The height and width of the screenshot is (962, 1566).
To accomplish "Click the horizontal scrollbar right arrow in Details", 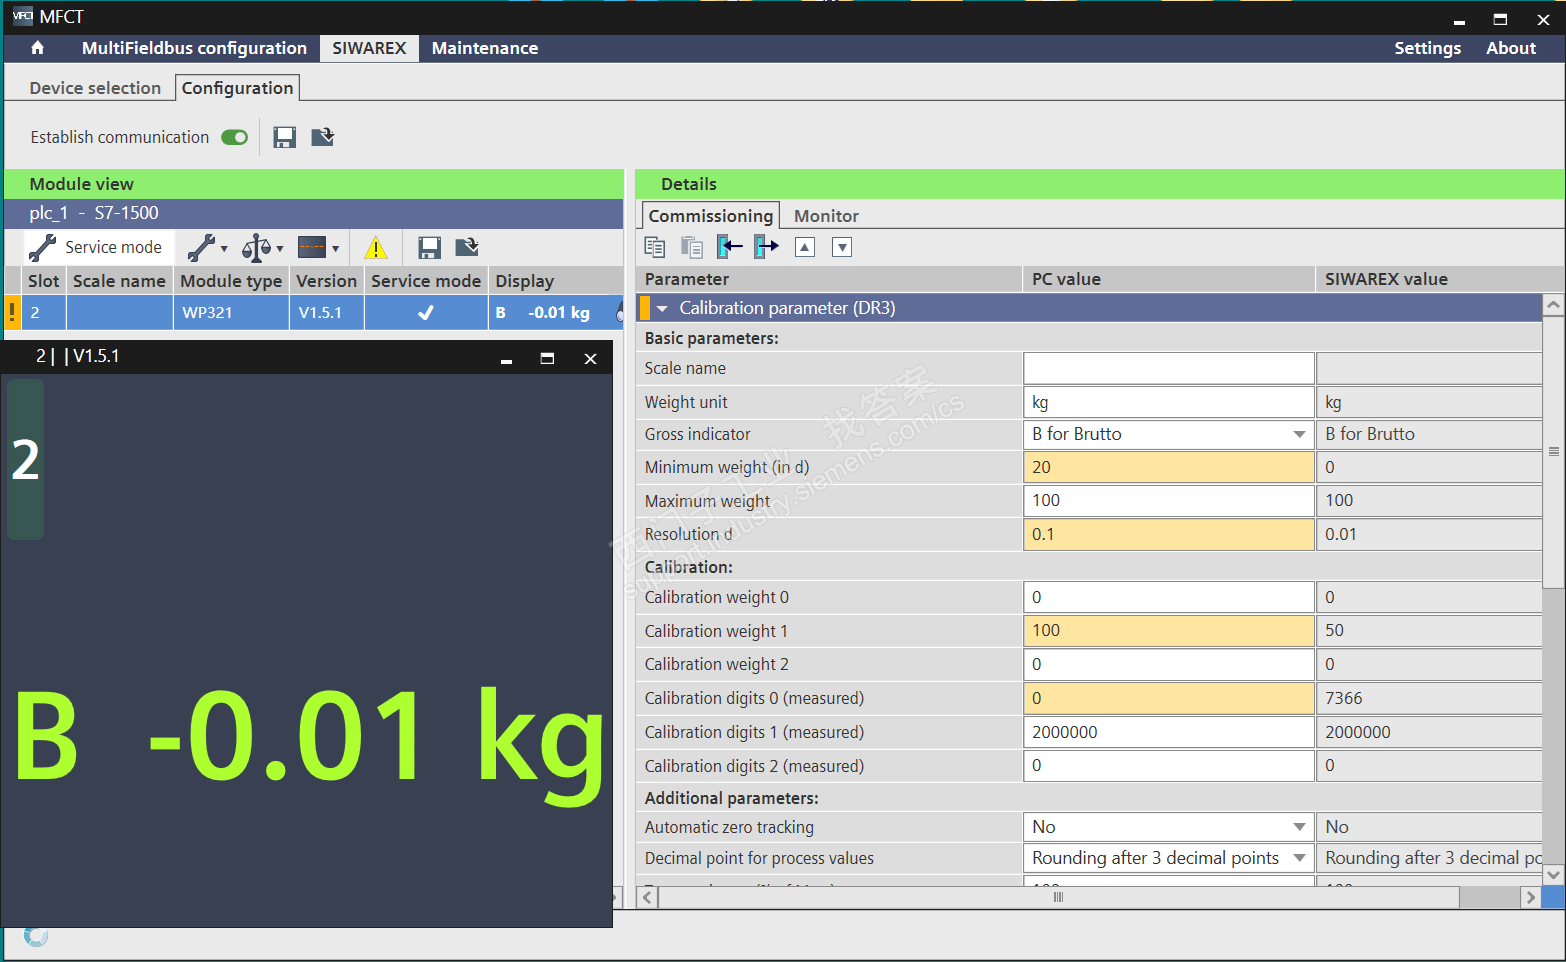I will [1530, 897].
